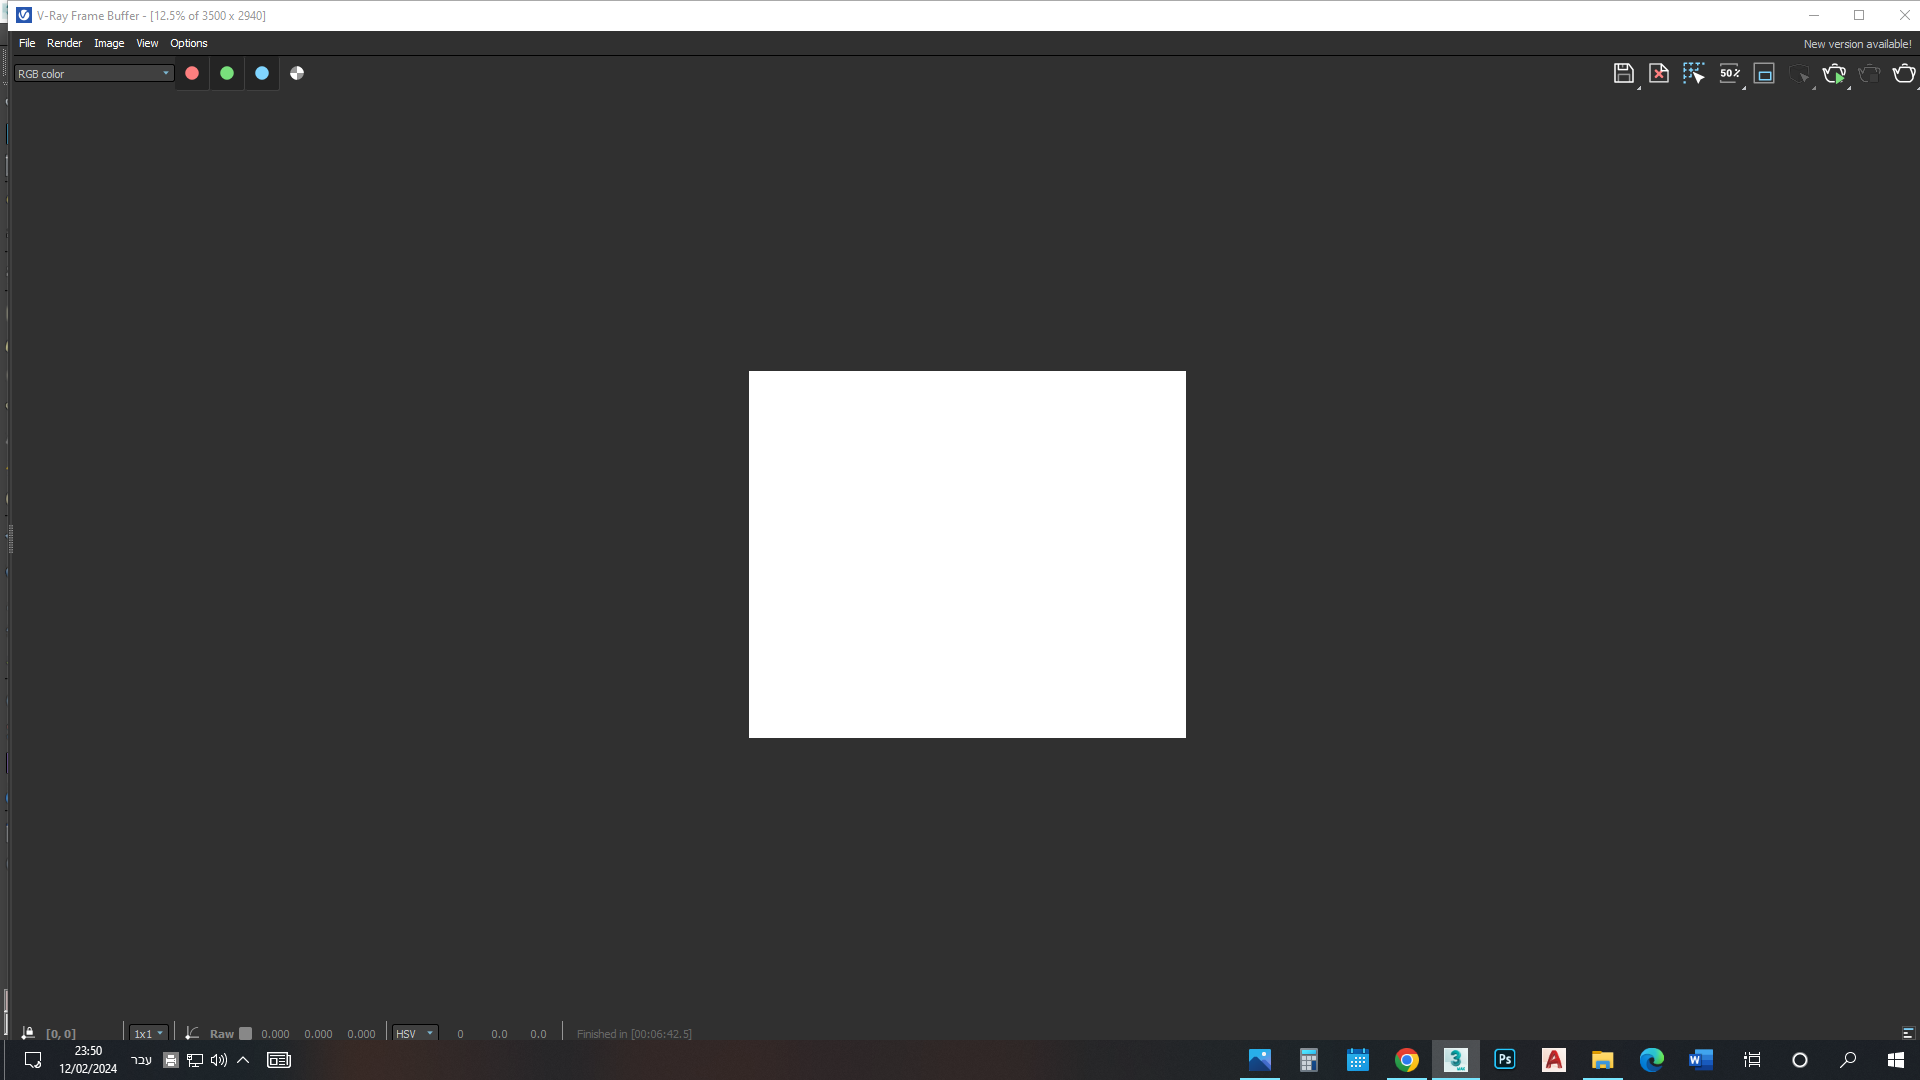Click the duplicate to host frame buffer icon
The height and width of the screenshot is (1080, 1920).
(x=1764, y=72)
